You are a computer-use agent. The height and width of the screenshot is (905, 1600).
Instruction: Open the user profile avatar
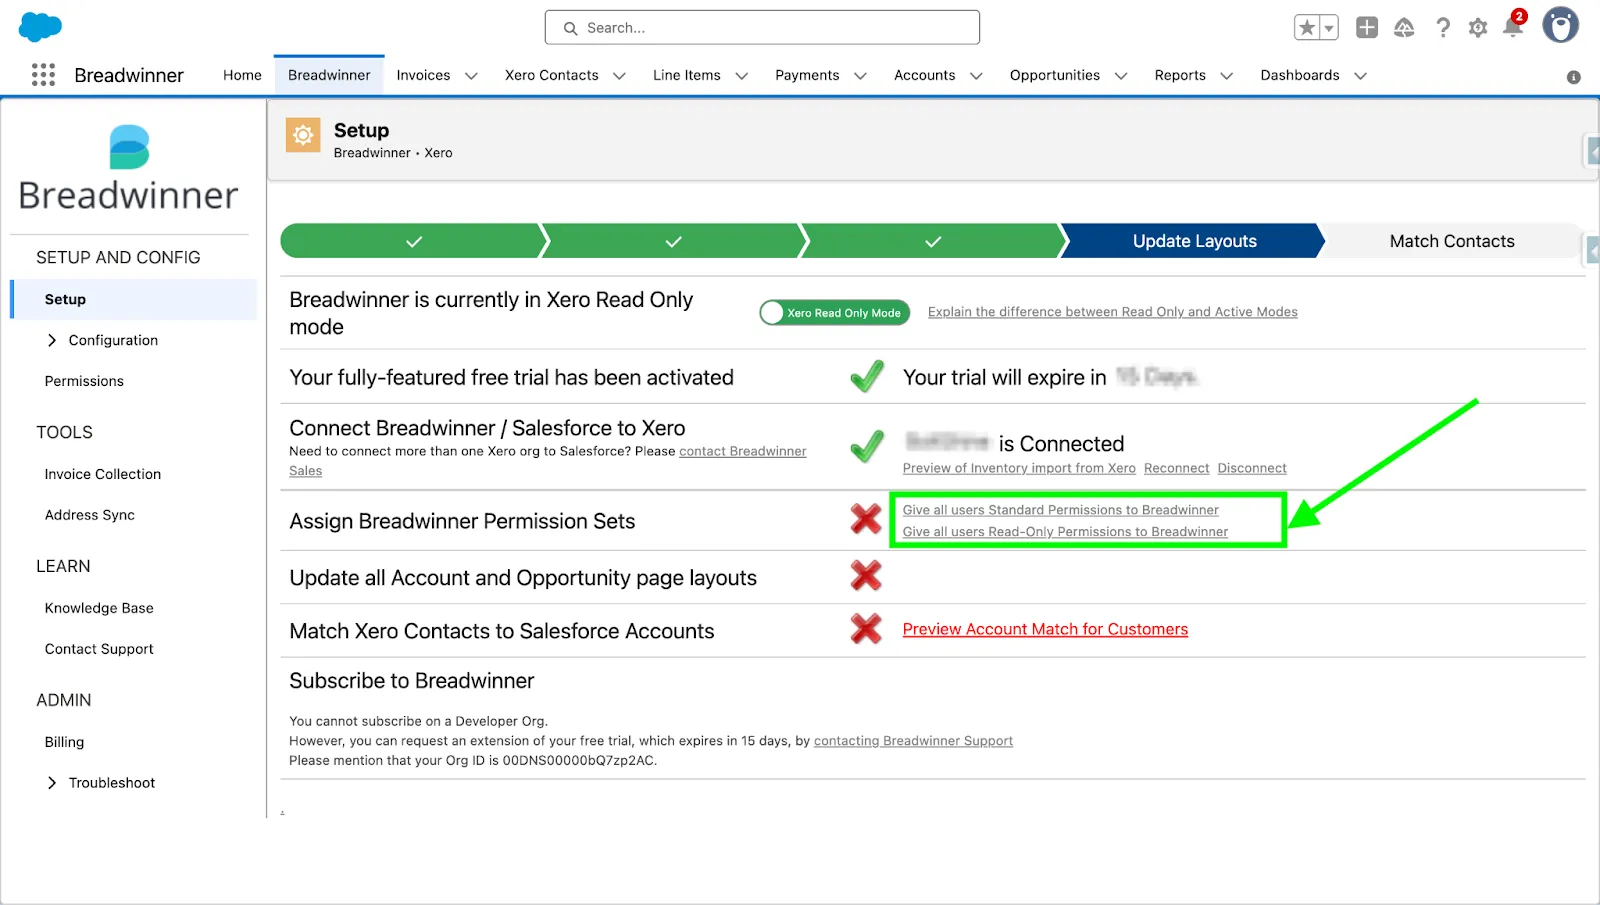coord(1560,26)
